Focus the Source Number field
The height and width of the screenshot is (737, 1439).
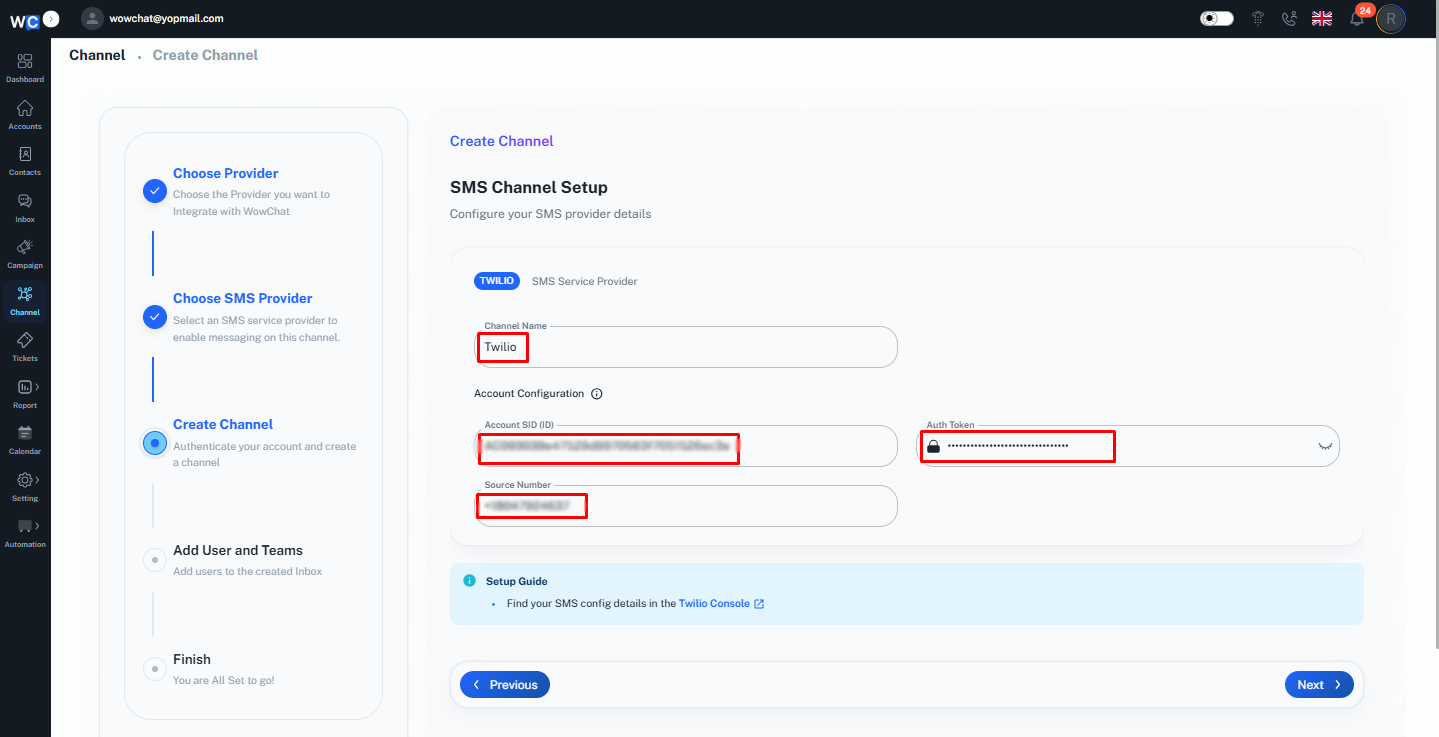point(686,506)
